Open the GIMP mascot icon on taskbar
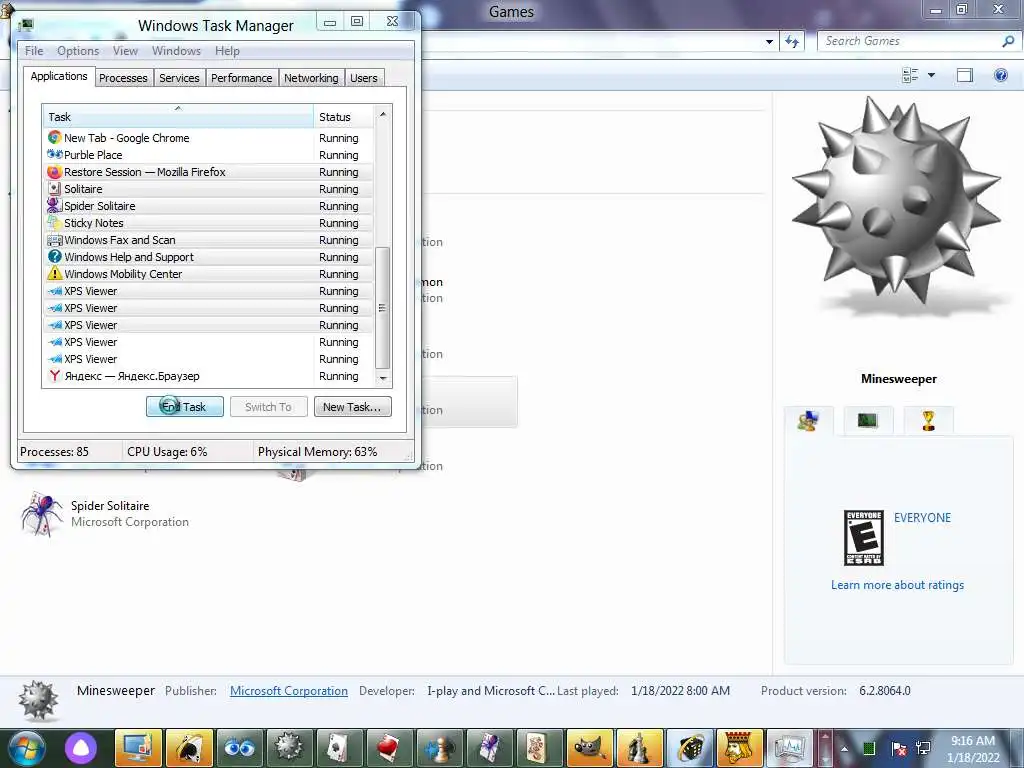The width and height of the screenshot is (1024, 768). click(589, 748)
